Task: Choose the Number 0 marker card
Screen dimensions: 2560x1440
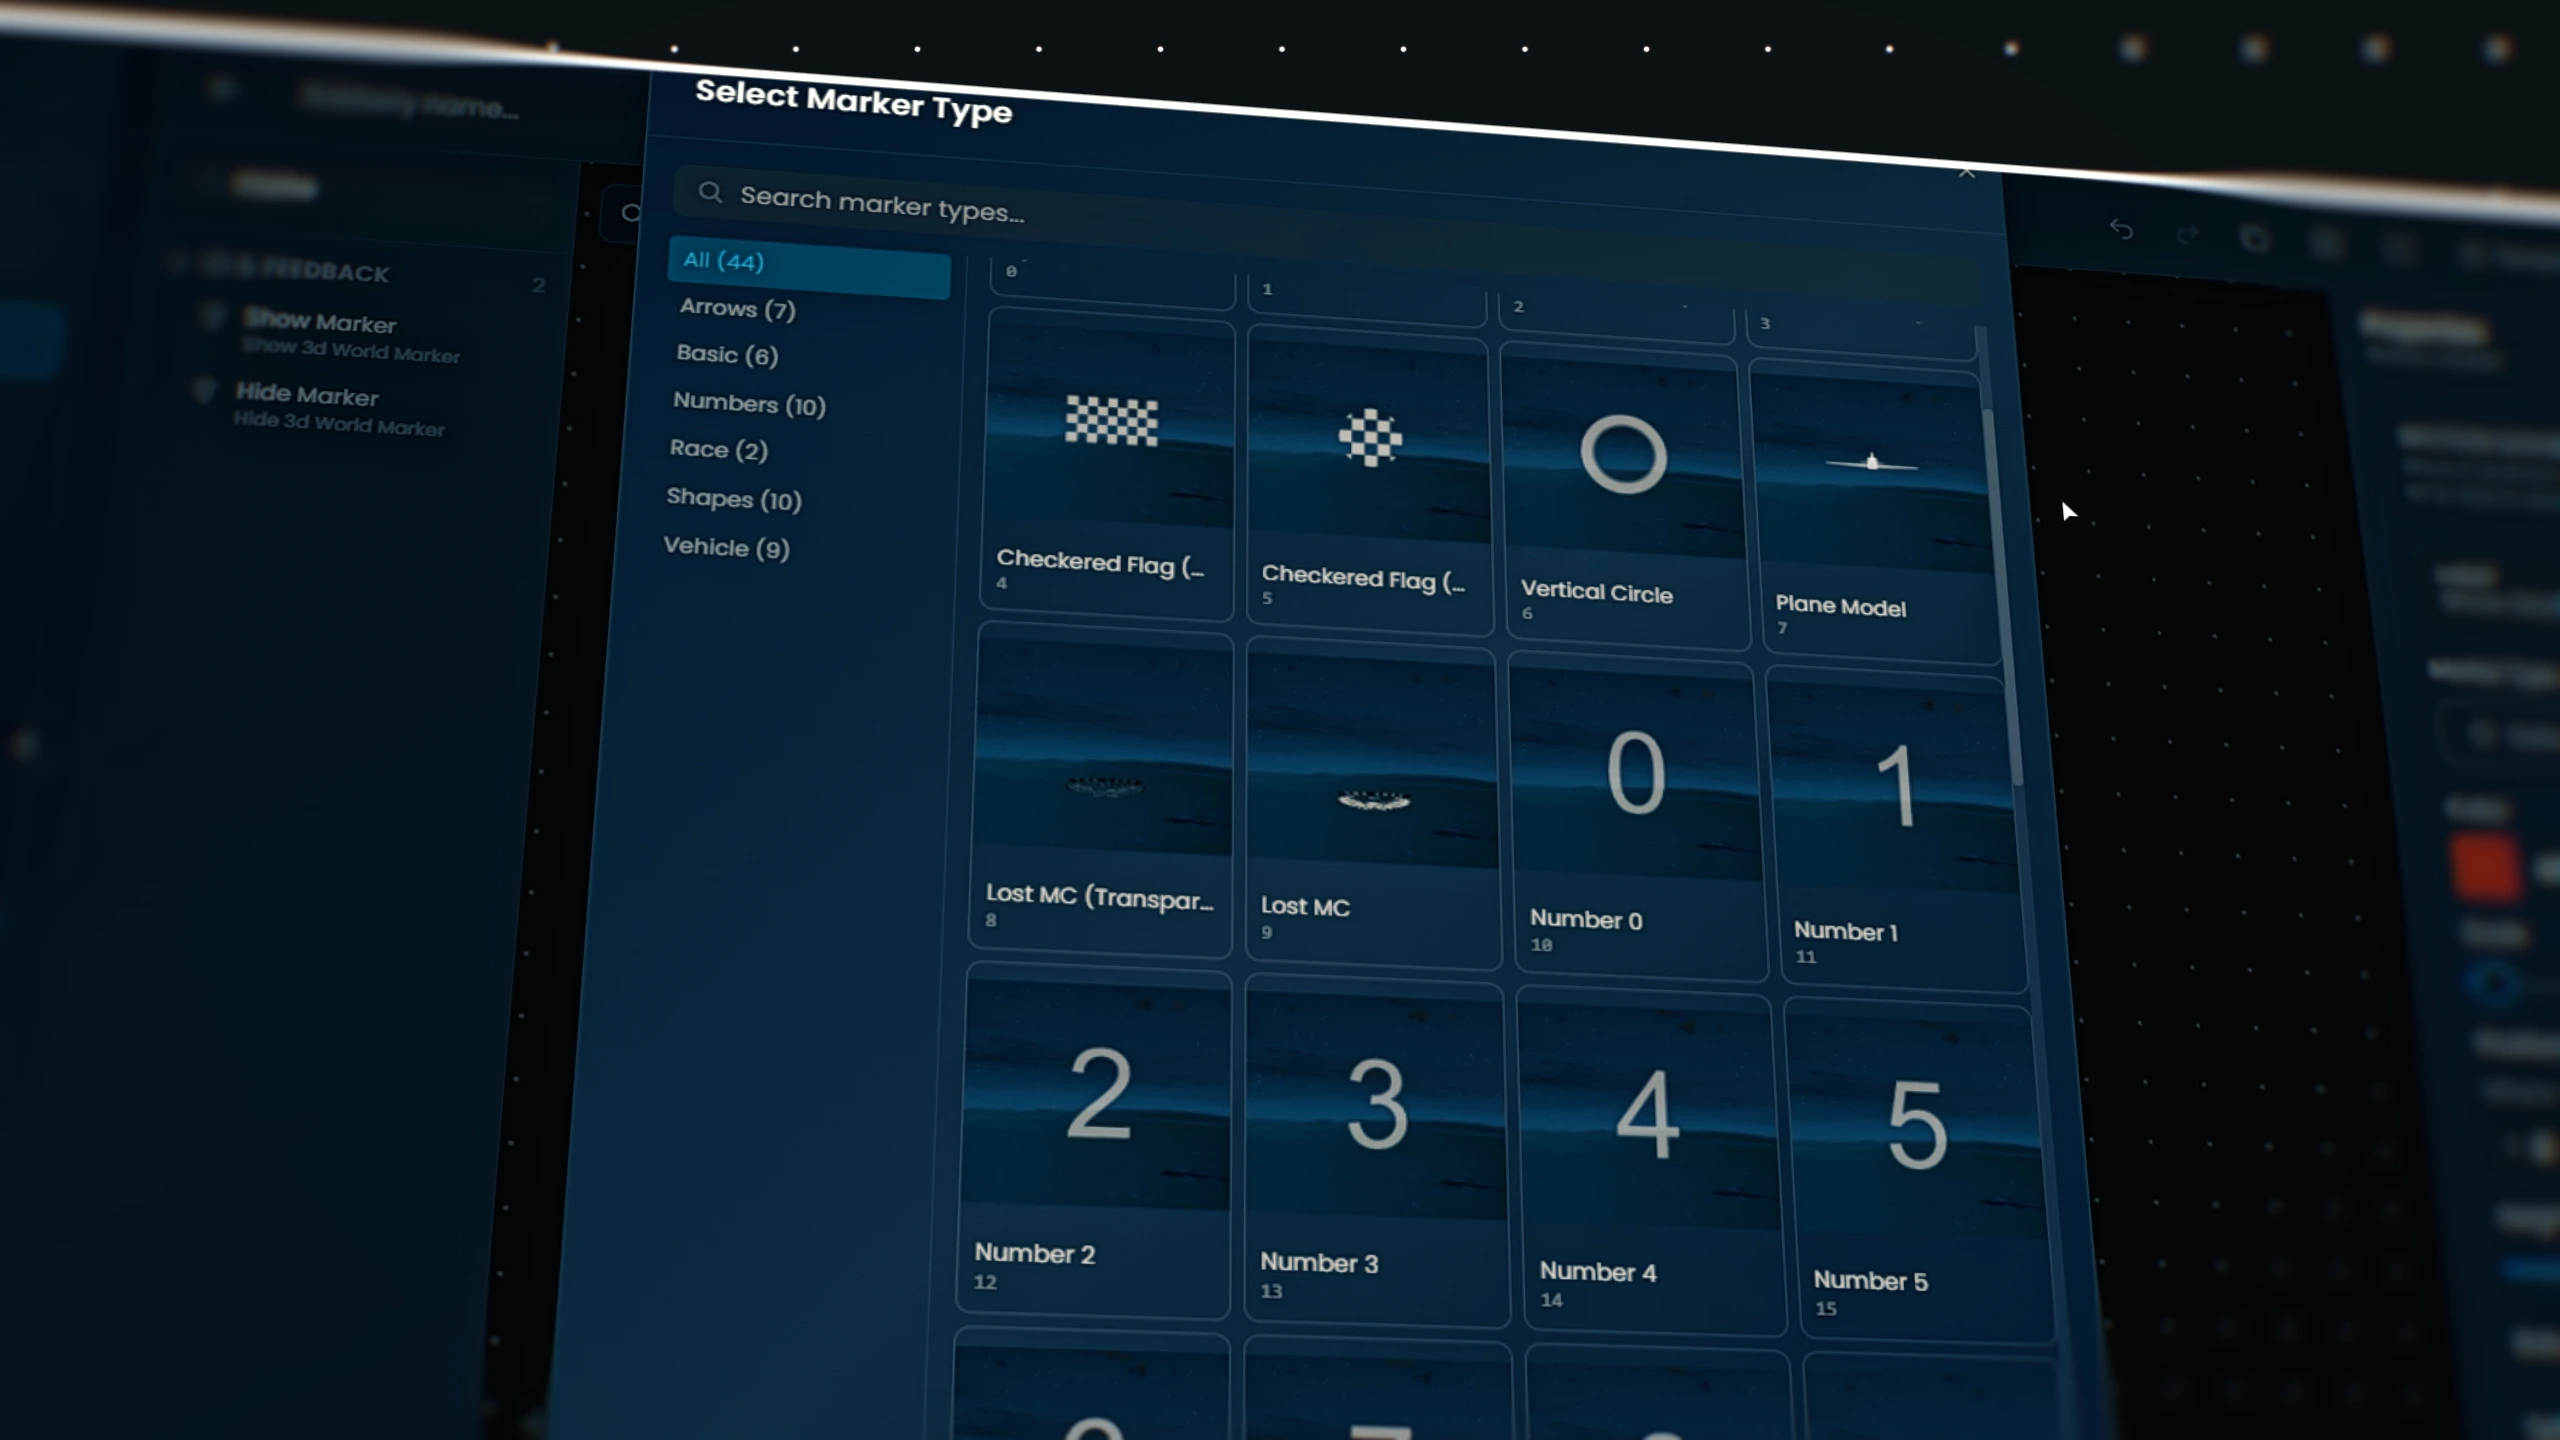Action: (1638, 817)
